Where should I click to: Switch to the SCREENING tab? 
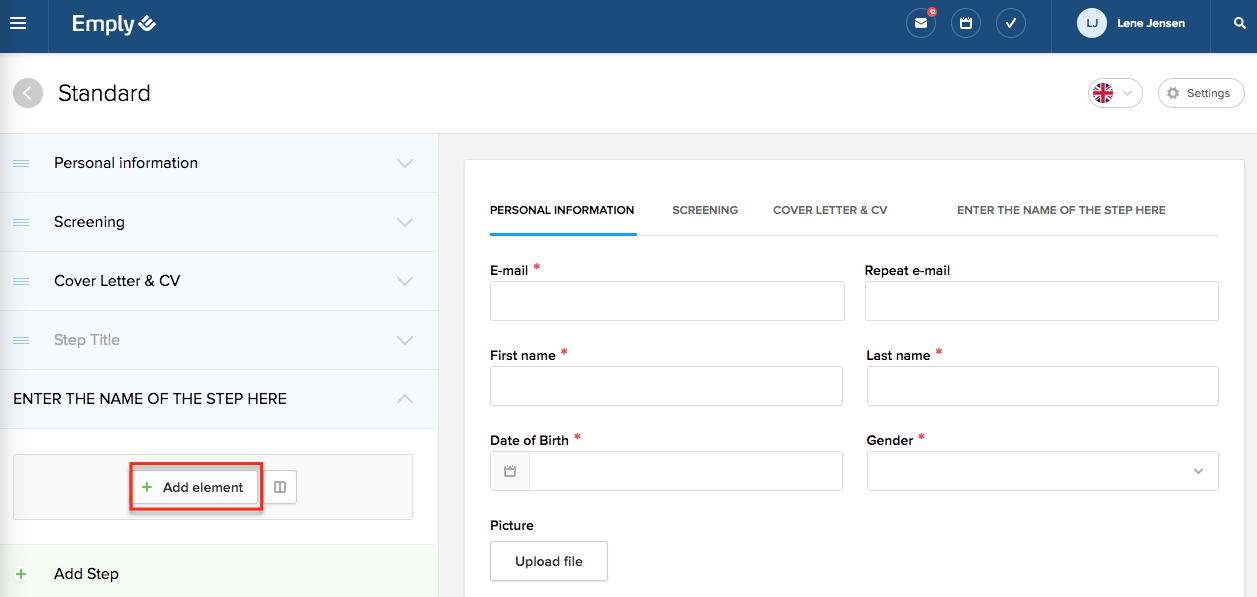pos(705,210)
